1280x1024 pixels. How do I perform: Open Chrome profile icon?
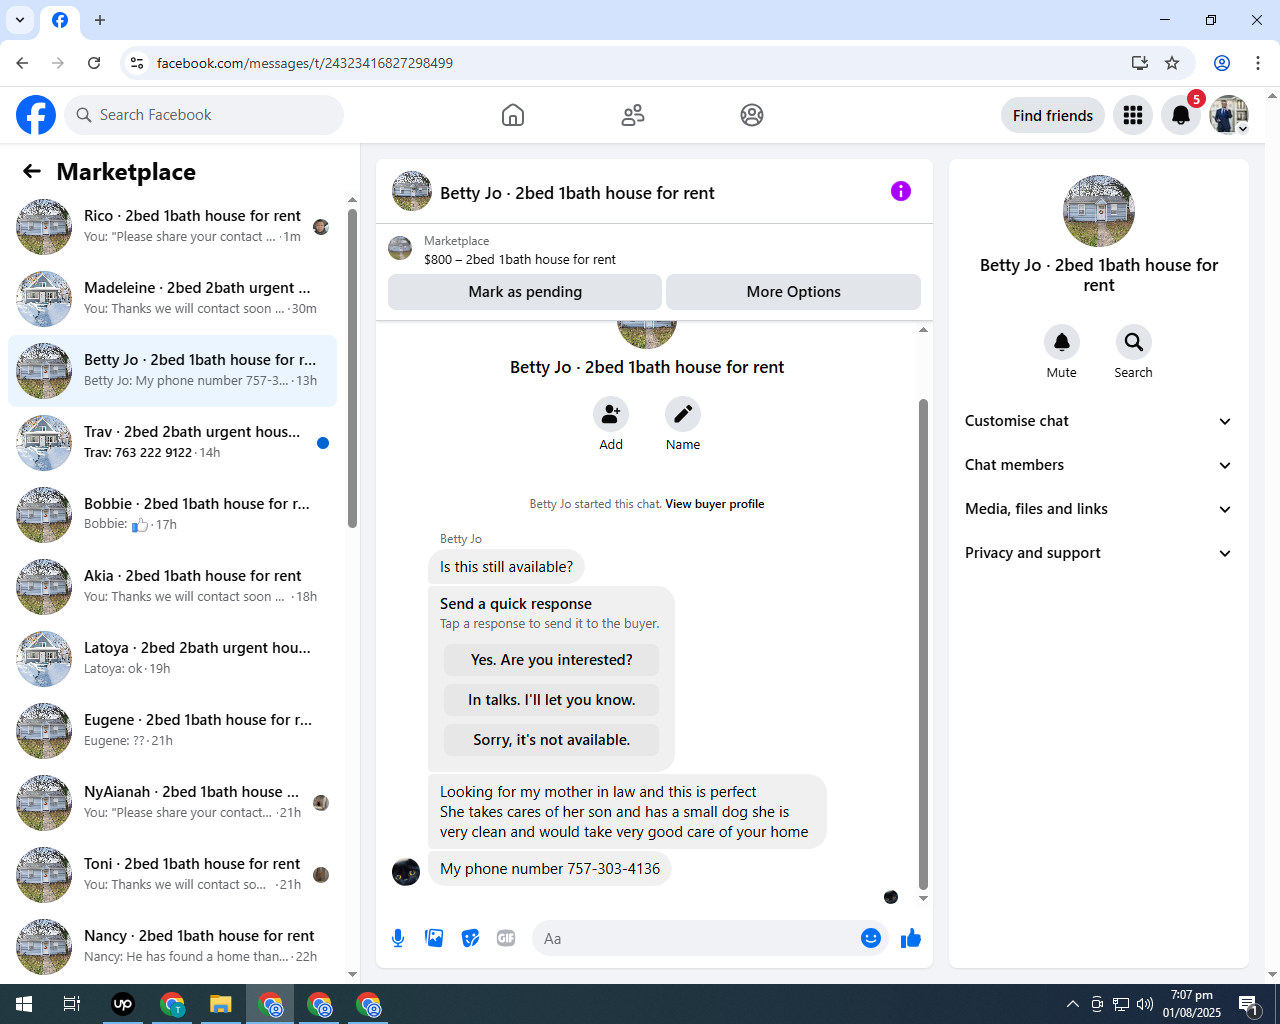pos(1222,63)
